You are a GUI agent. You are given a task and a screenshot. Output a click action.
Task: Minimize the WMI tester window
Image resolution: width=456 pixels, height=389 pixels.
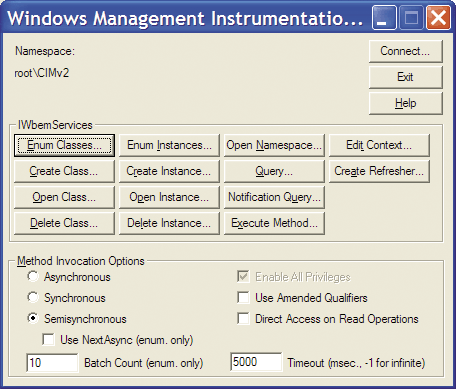click(x=384, y=18)
